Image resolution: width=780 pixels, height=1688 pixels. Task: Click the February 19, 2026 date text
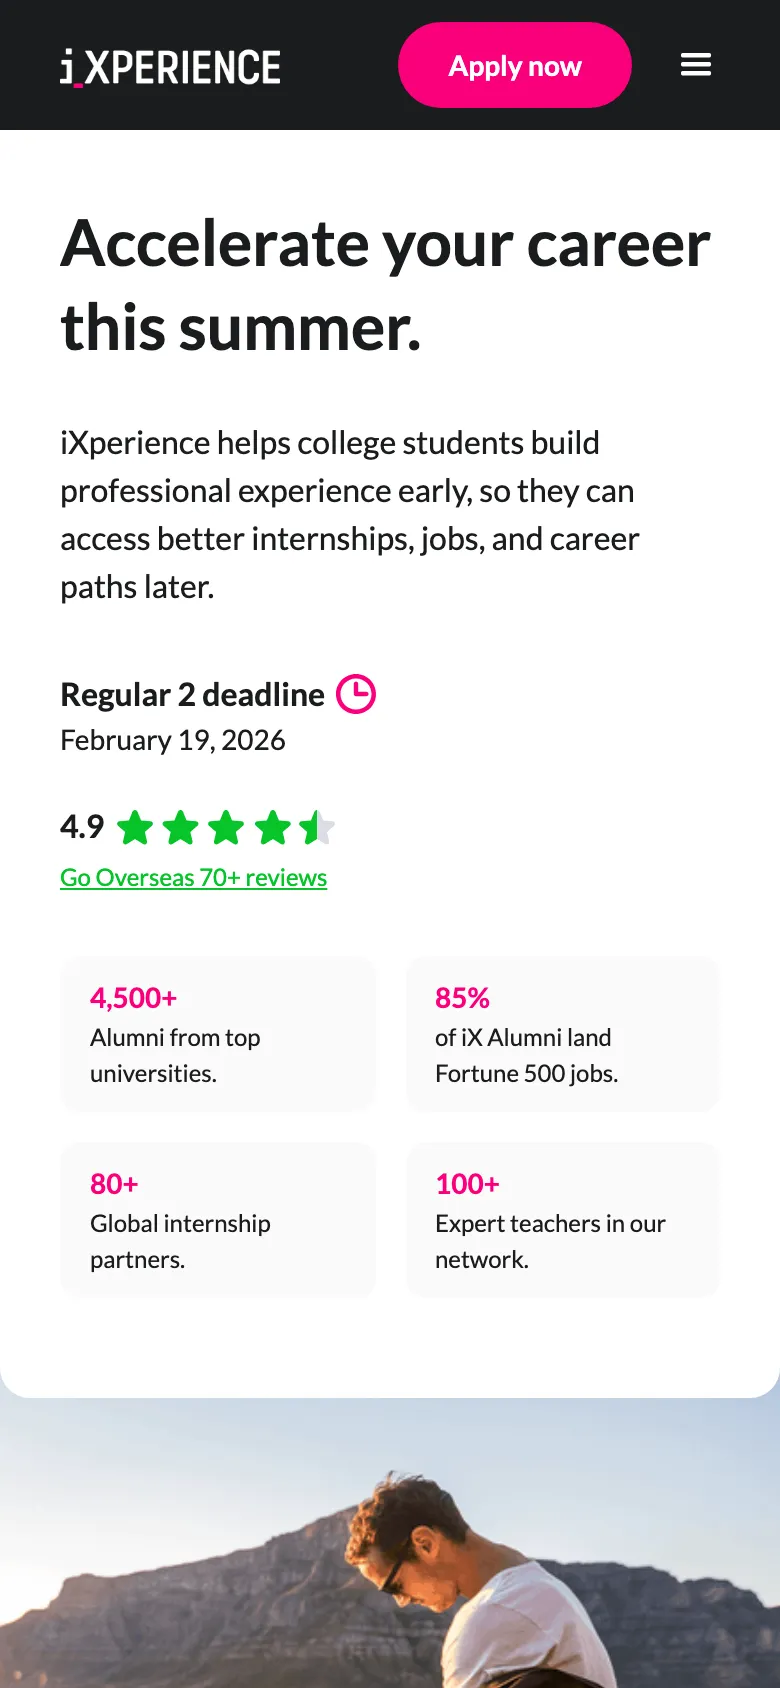coord(173,740)
